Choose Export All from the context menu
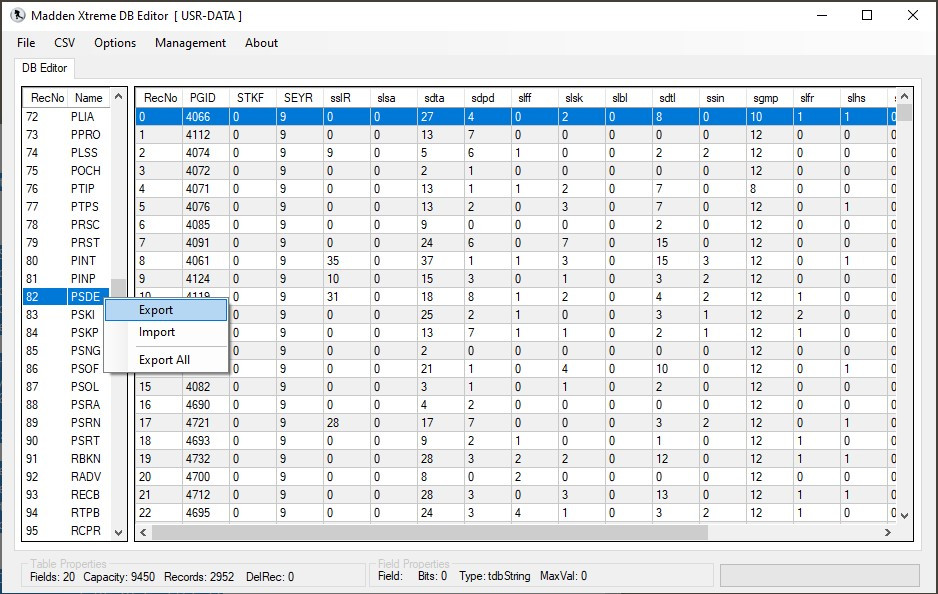The width and height of the screenshot is (938, 594). pyautogui.click(x=166, y=360)
